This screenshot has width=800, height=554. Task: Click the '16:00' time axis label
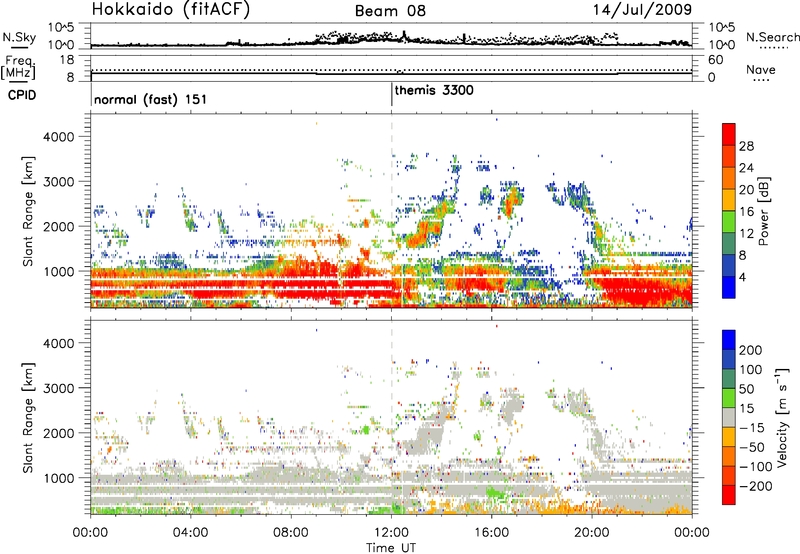pyautogui.click(x=491, y=533)
